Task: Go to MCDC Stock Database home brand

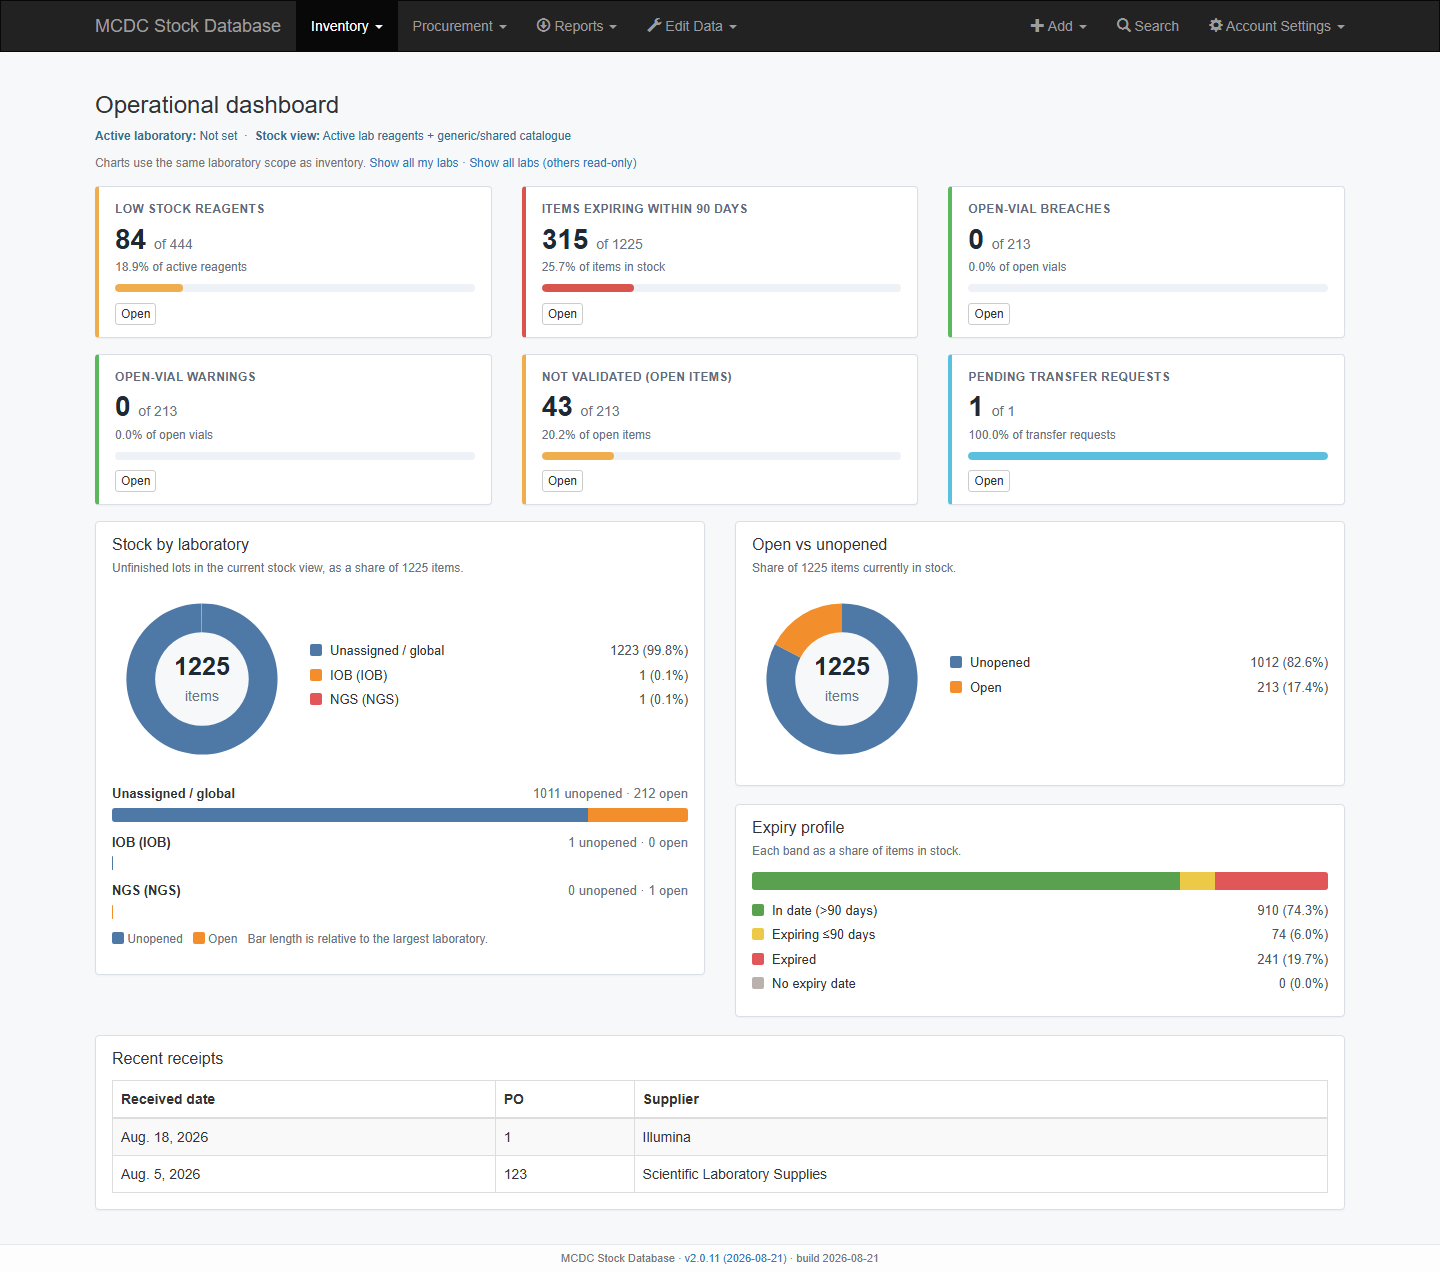Action: pos(188,26)
